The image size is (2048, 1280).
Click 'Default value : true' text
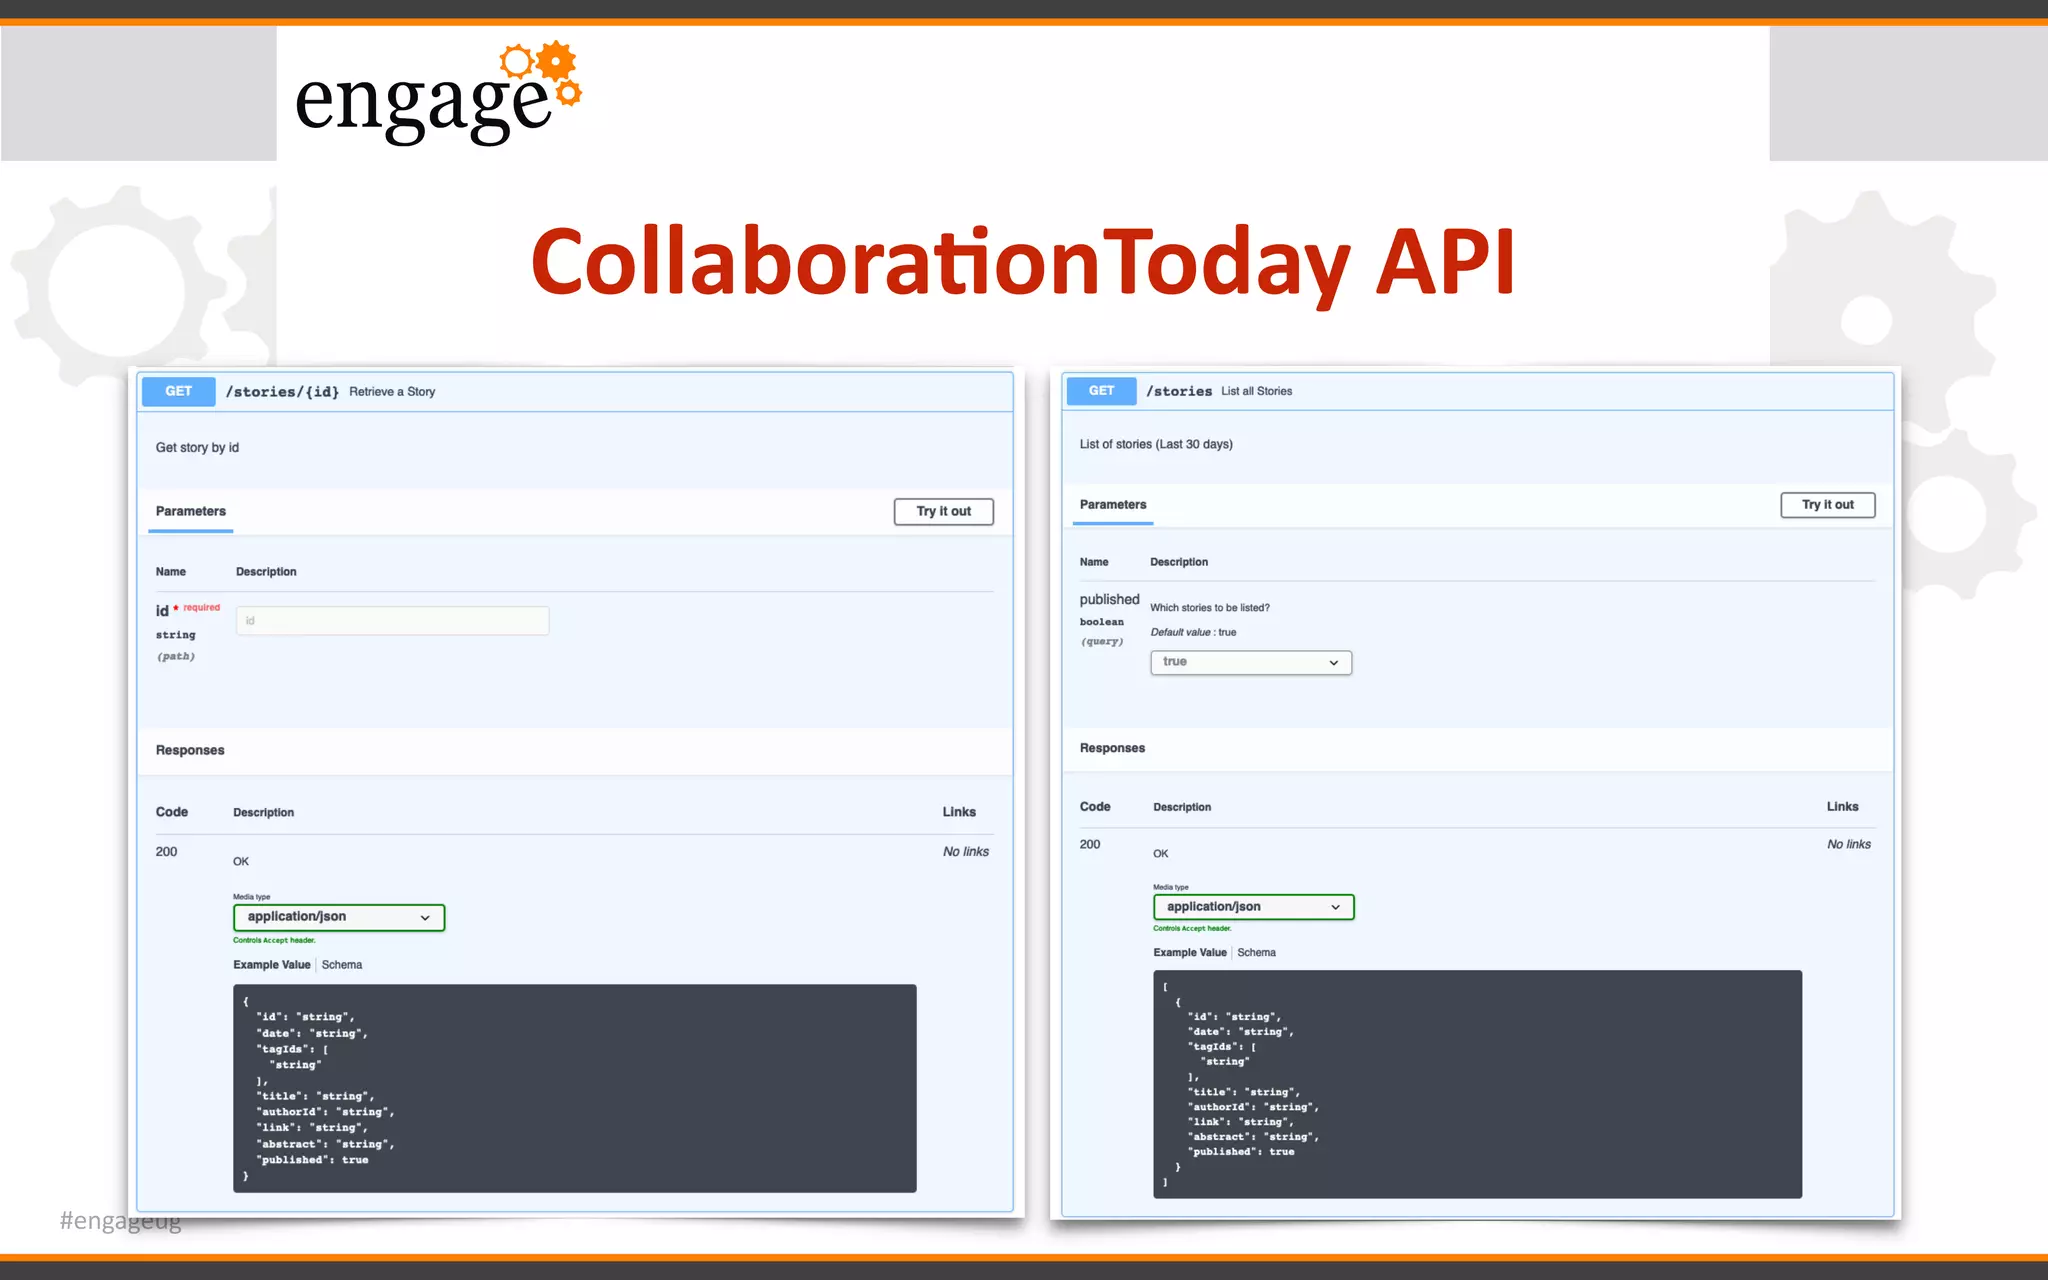(1193, 633)
